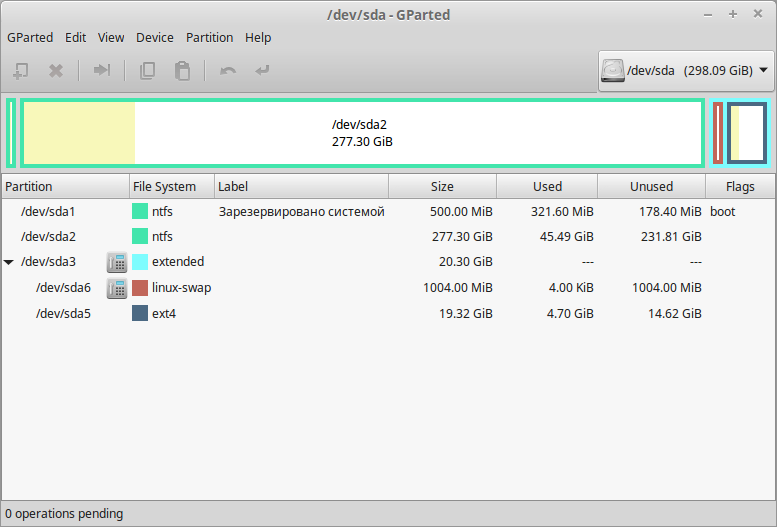Open the Edit menu
777x527 pixels.
click(75, 38)
